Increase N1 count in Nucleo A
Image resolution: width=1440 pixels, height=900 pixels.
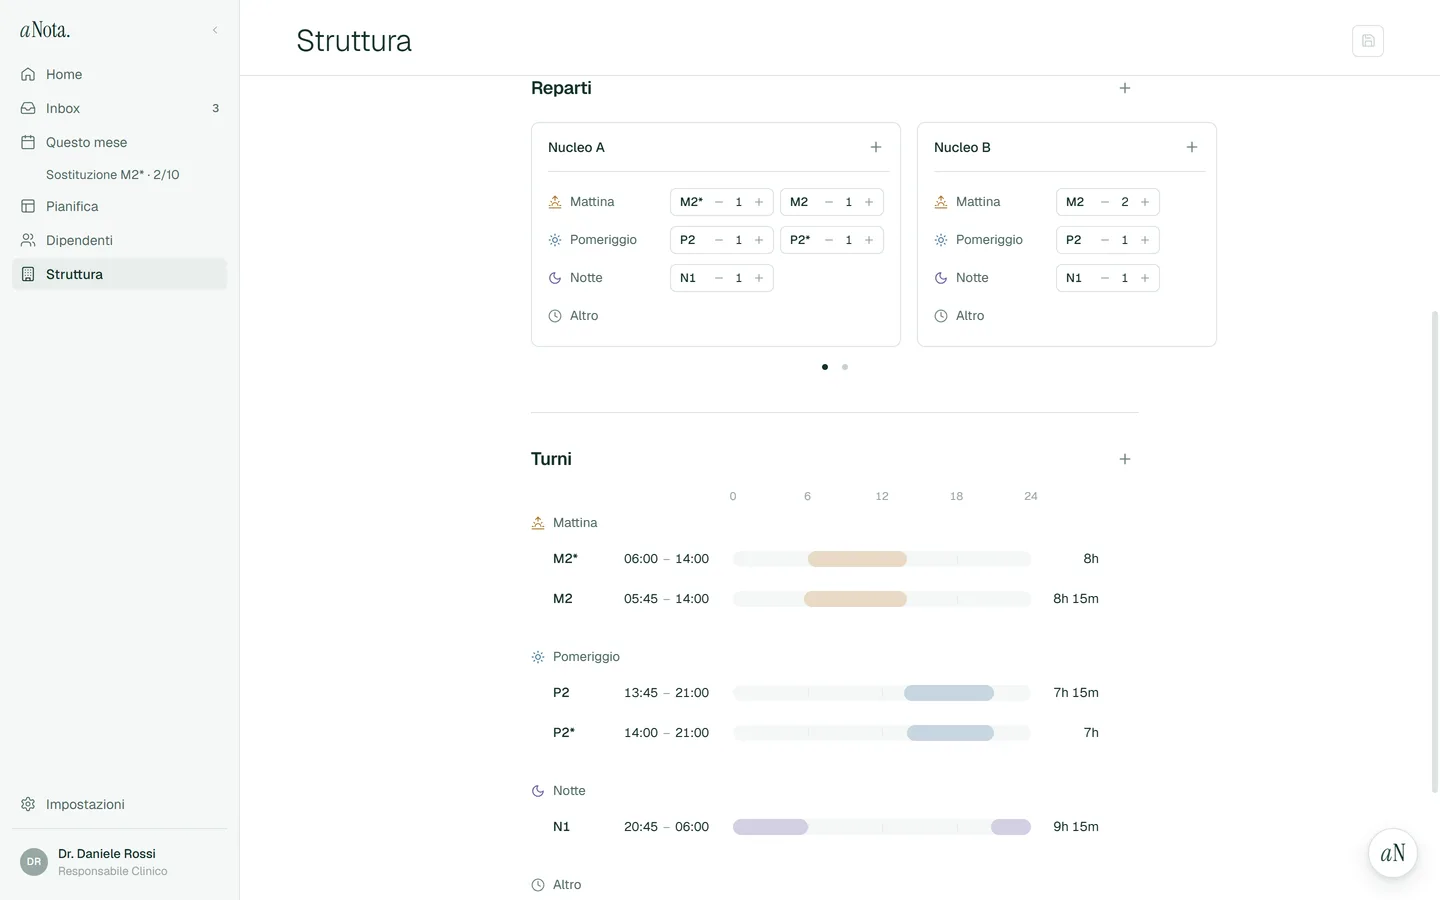759,278
